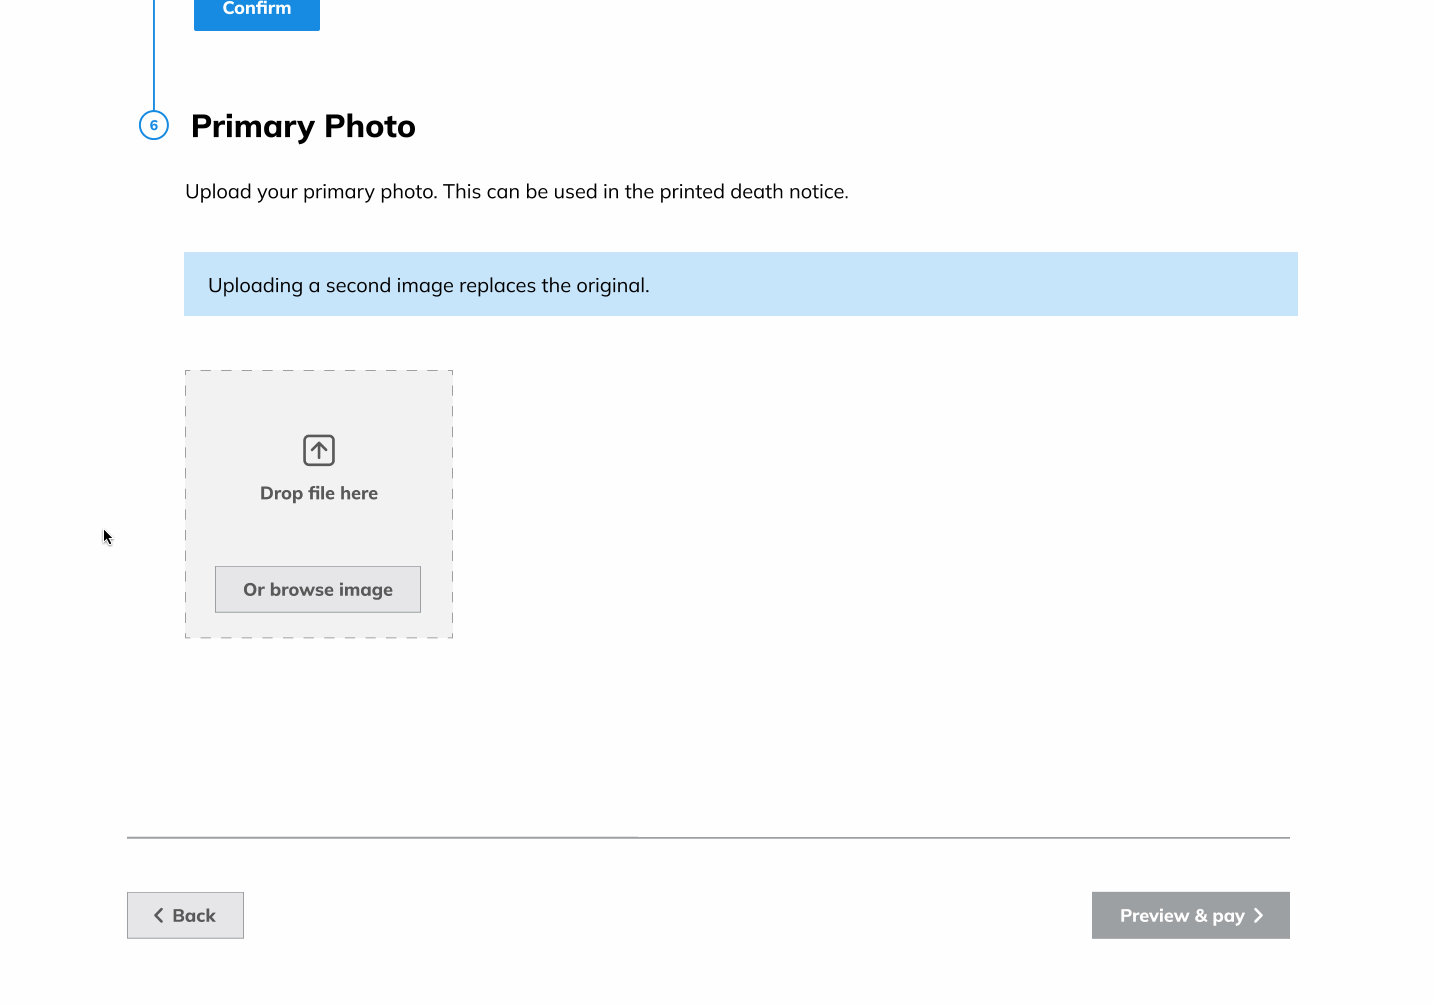Click the darker filled part of progress line
Screen dimensions: 1434x1004
click(x=380, y=837)
